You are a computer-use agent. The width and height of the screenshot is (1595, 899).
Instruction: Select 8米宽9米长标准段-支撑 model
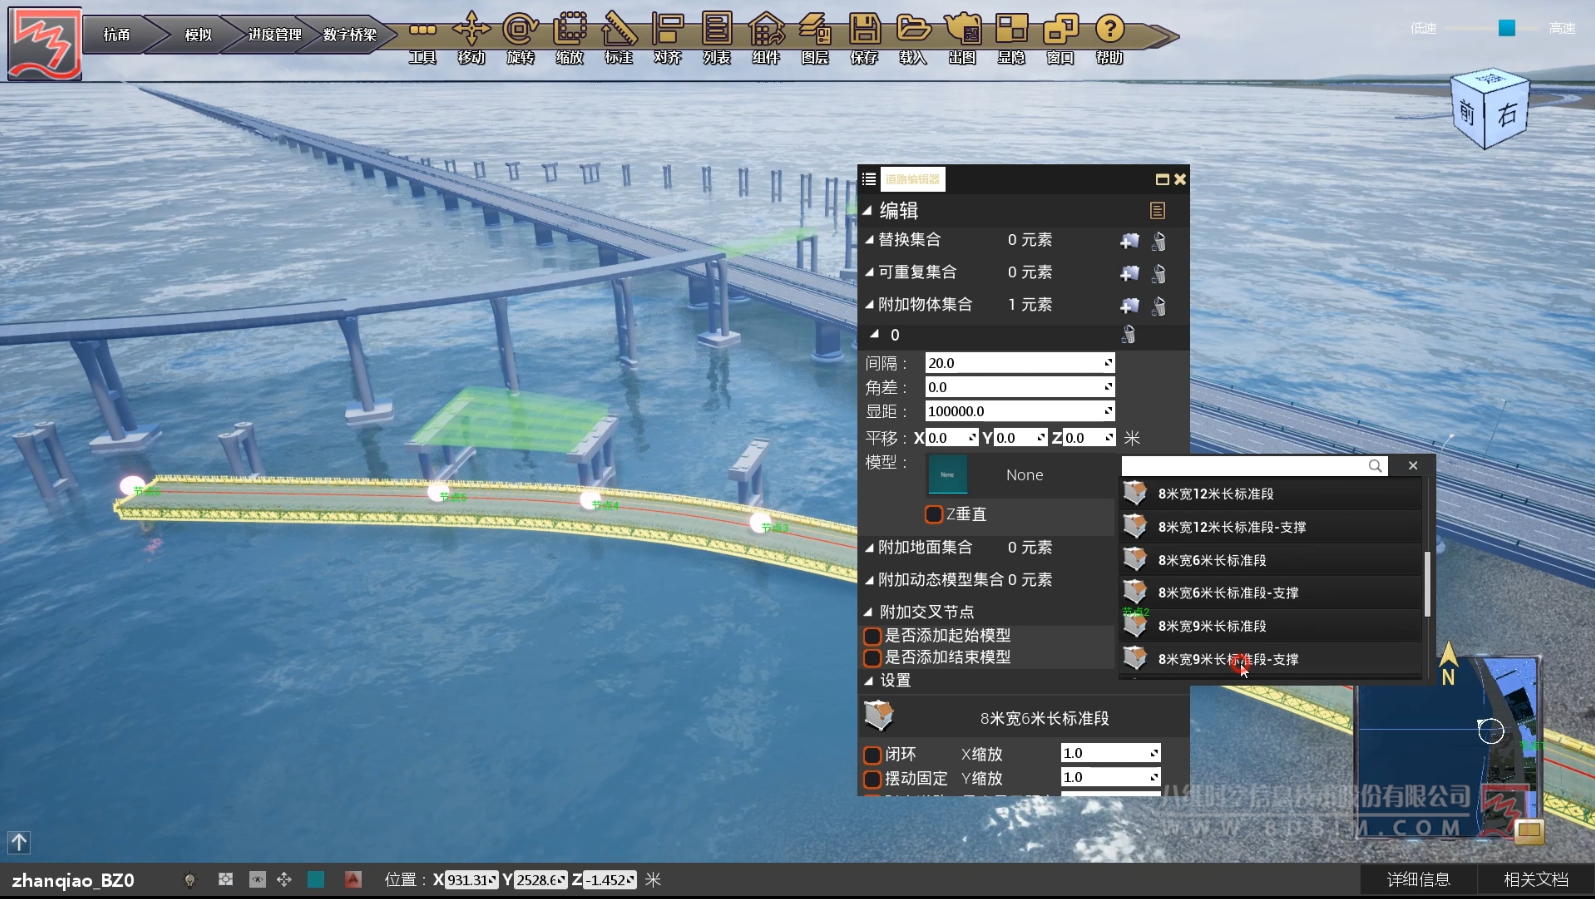tap(1271, 659)
